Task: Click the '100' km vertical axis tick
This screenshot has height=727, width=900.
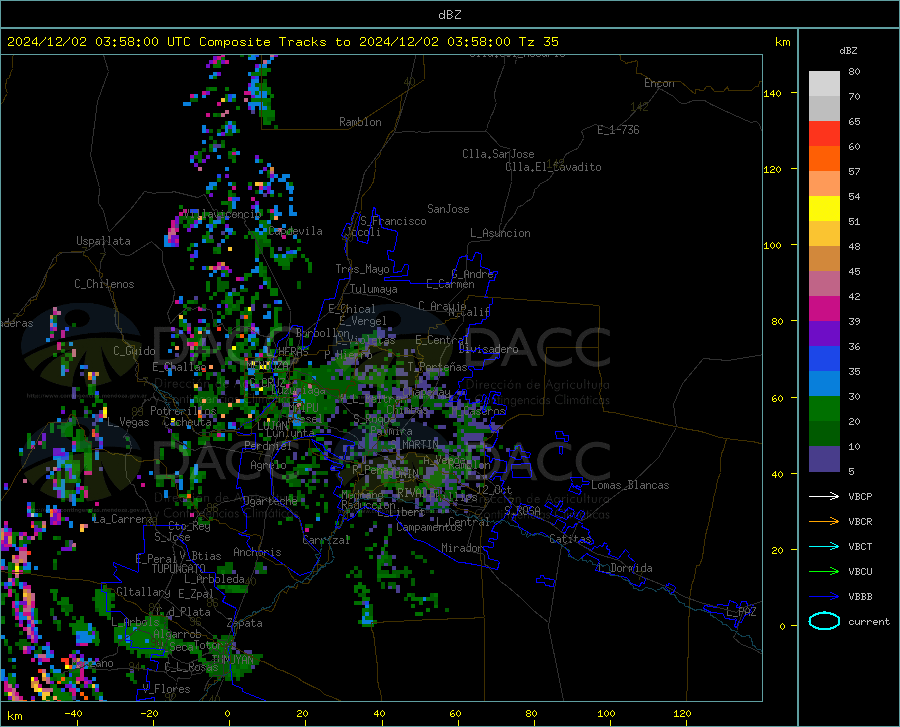Action: 772,245
